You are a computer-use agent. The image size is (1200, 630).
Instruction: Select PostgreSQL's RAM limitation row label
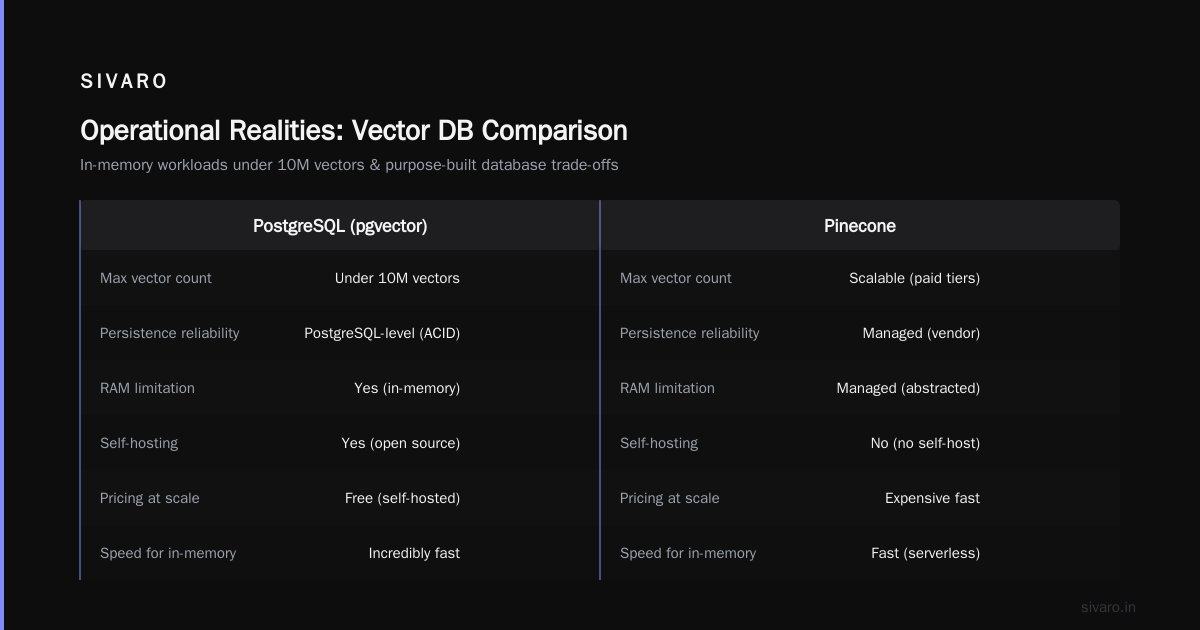click(147, 388)
